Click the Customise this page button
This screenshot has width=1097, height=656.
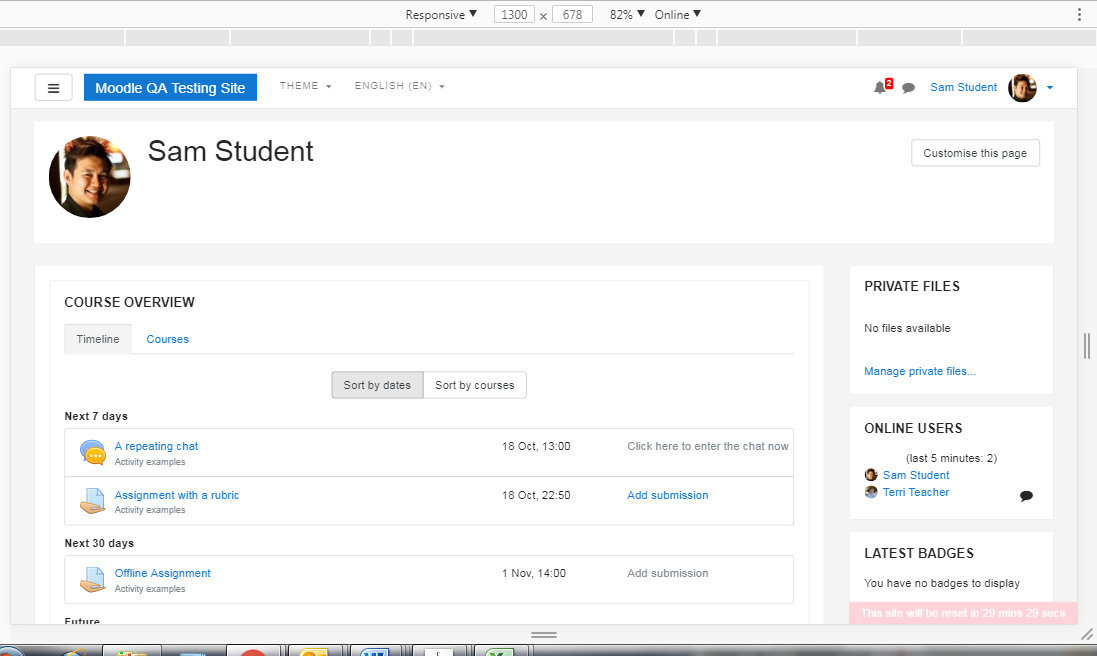(975, 153)
